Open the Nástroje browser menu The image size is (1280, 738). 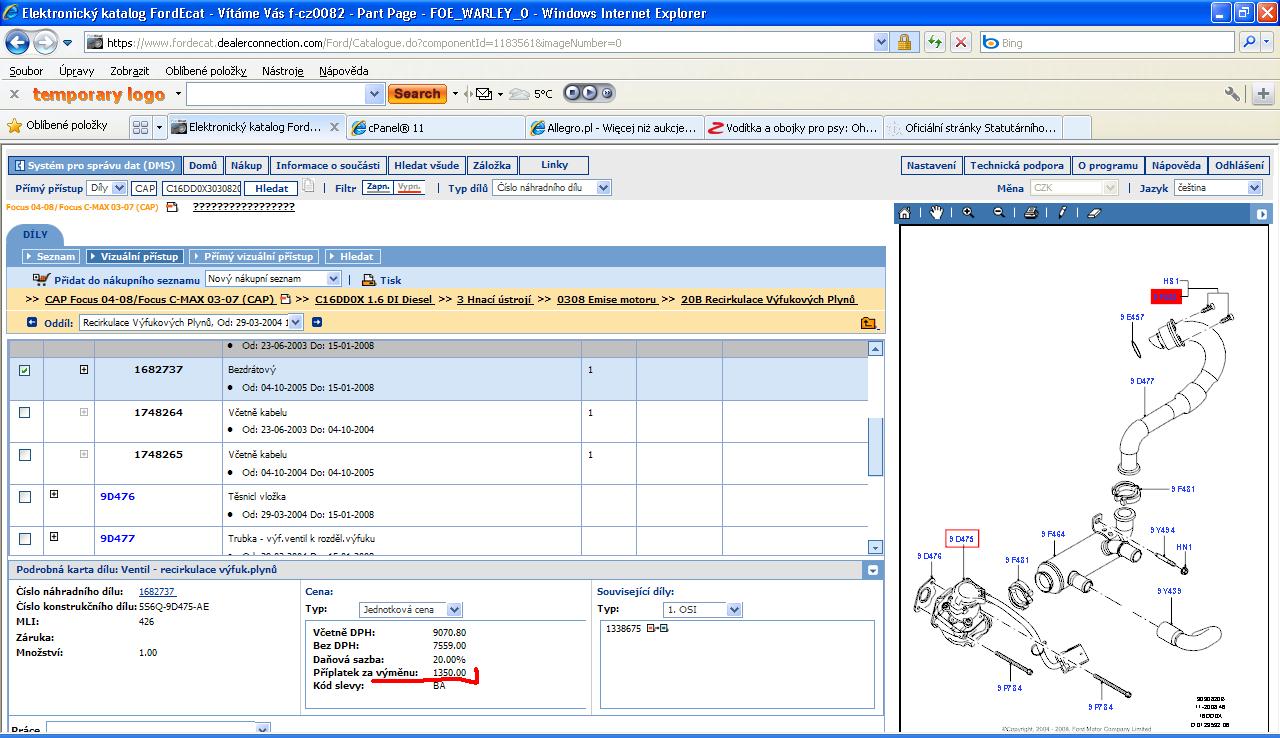[x=282, y=71]
